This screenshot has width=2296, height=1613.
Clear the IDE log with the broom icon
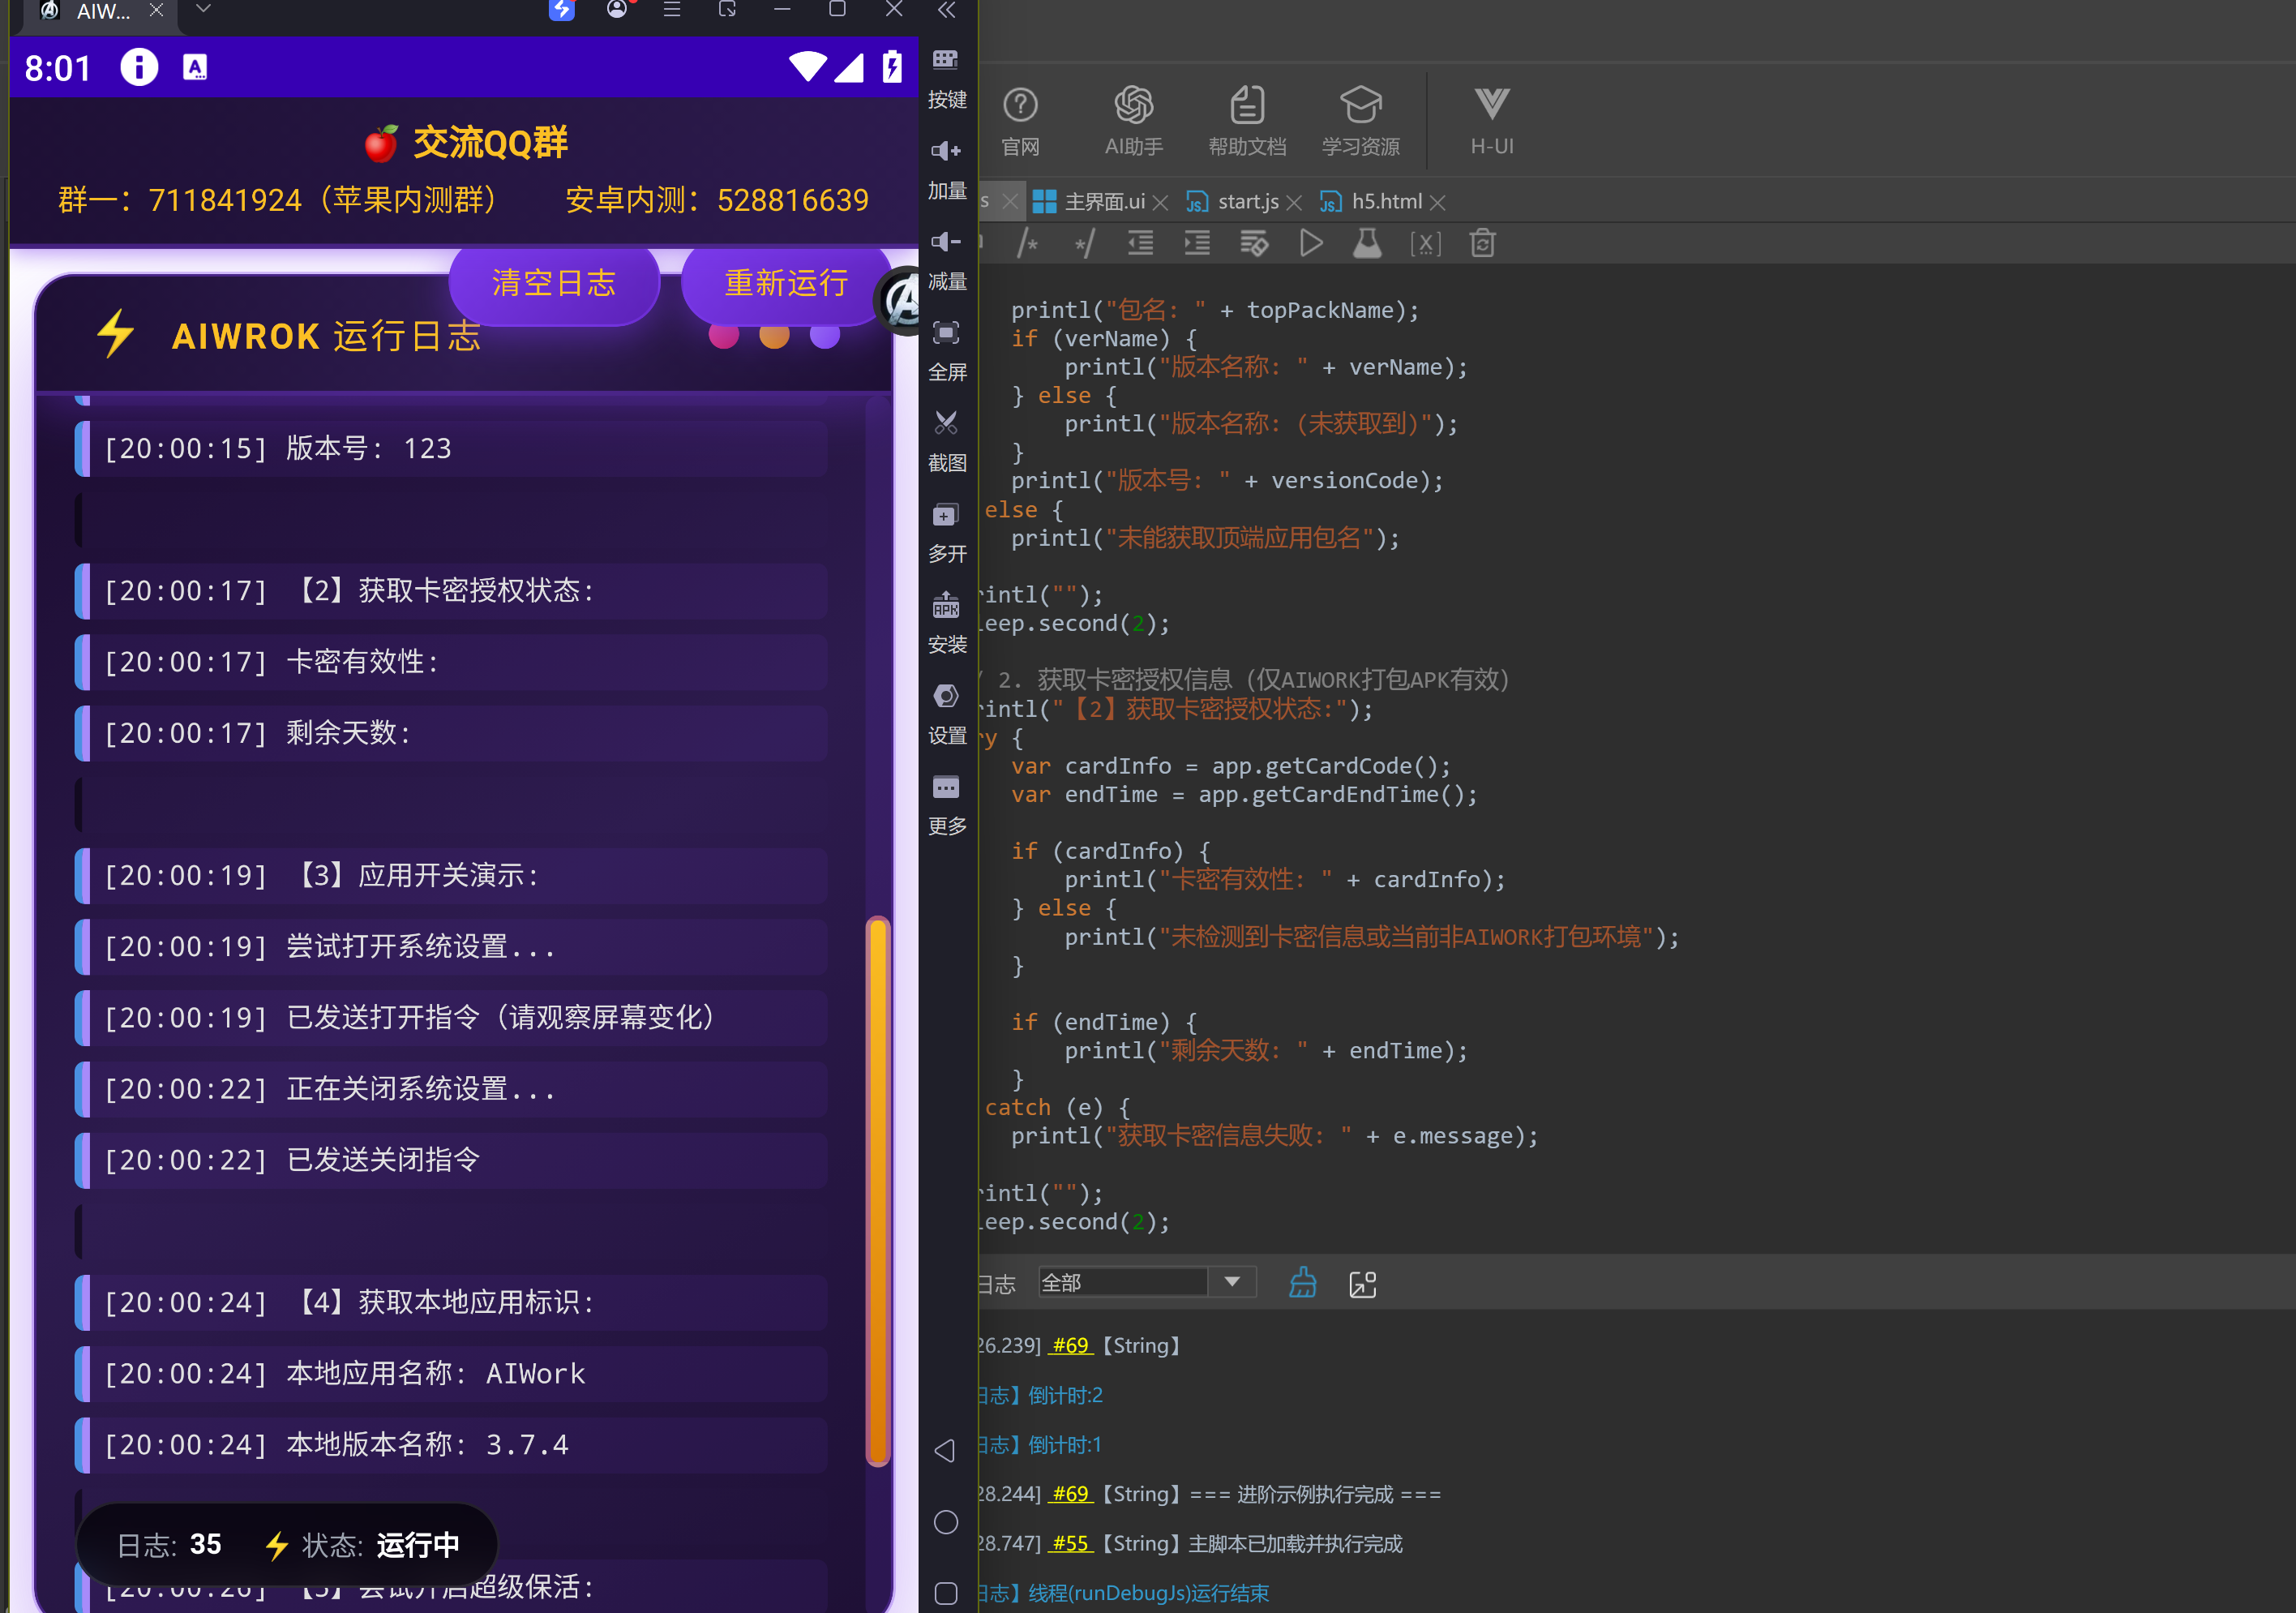1303,1283
